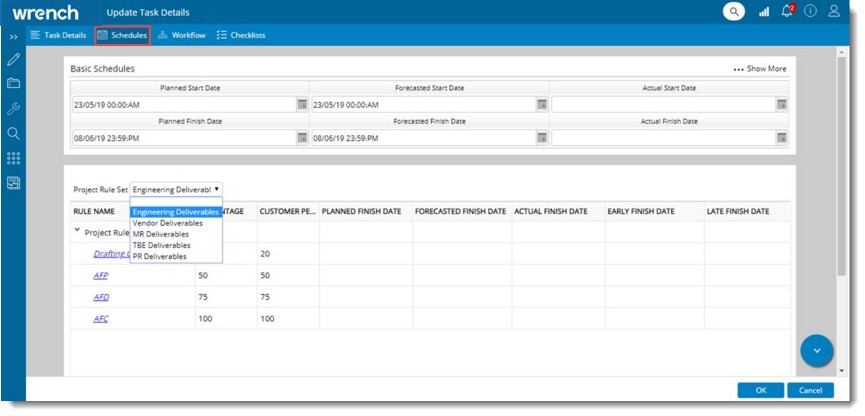Open calendar picker for Planned Start Date
Viewport: 865px width, 416px height.
click(301, 105)
